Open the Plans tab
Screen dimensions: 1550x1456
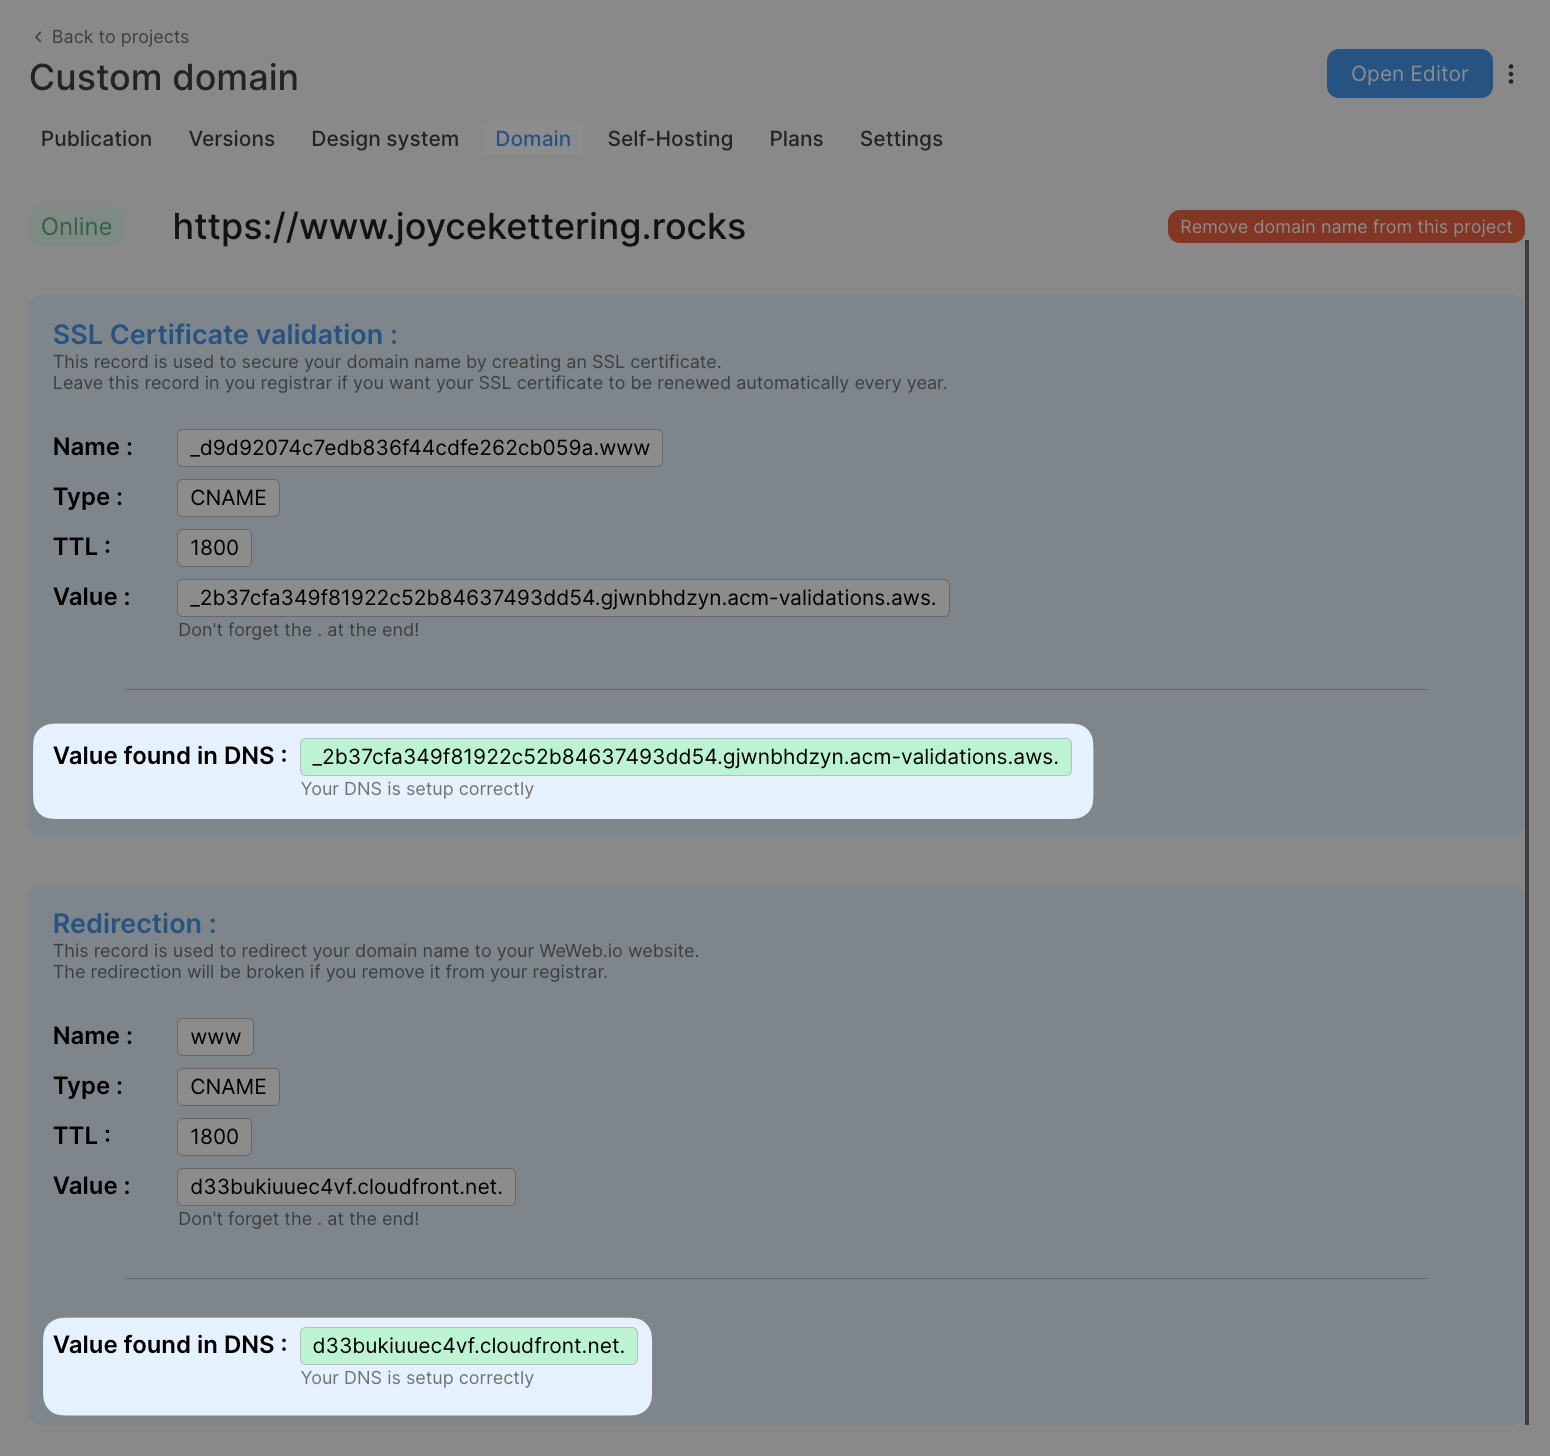pos(796,139)
